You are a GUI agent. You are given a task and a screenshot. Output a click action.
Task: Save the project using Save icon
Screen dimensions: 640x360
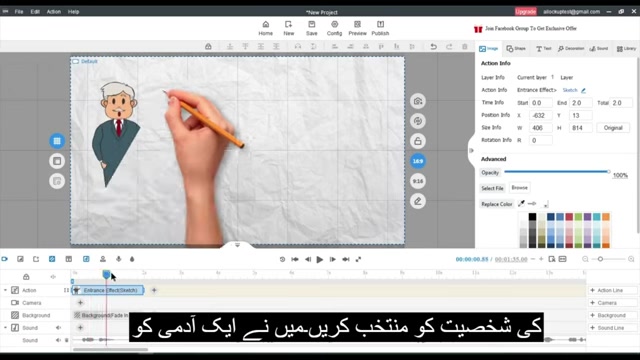[x=311, y=28]
